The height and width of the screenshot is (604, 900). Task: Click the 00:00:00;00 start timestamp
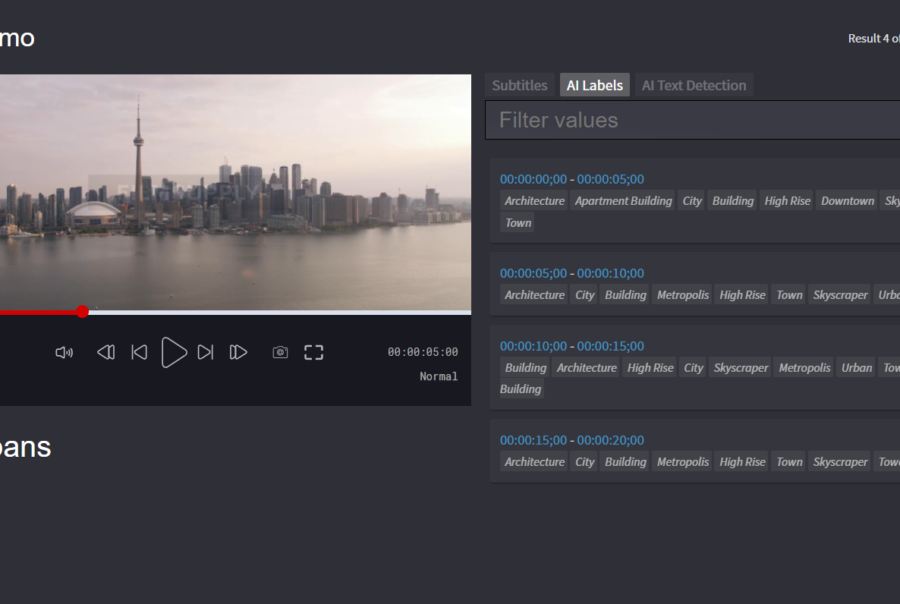click(533, 179)
